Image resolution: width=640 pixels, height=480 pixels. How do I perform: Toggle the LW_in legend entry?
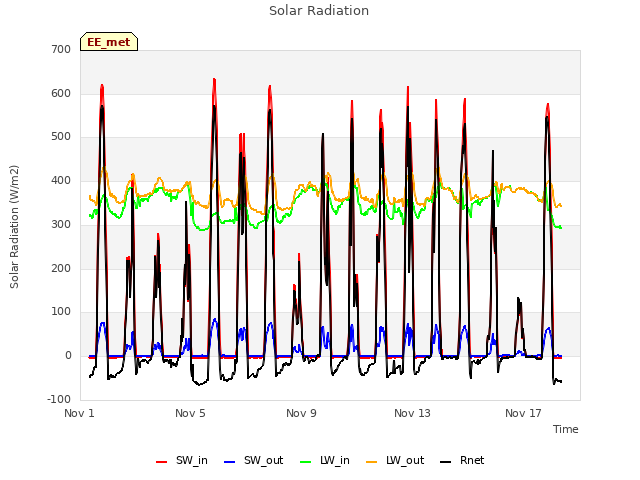[324, 460]
